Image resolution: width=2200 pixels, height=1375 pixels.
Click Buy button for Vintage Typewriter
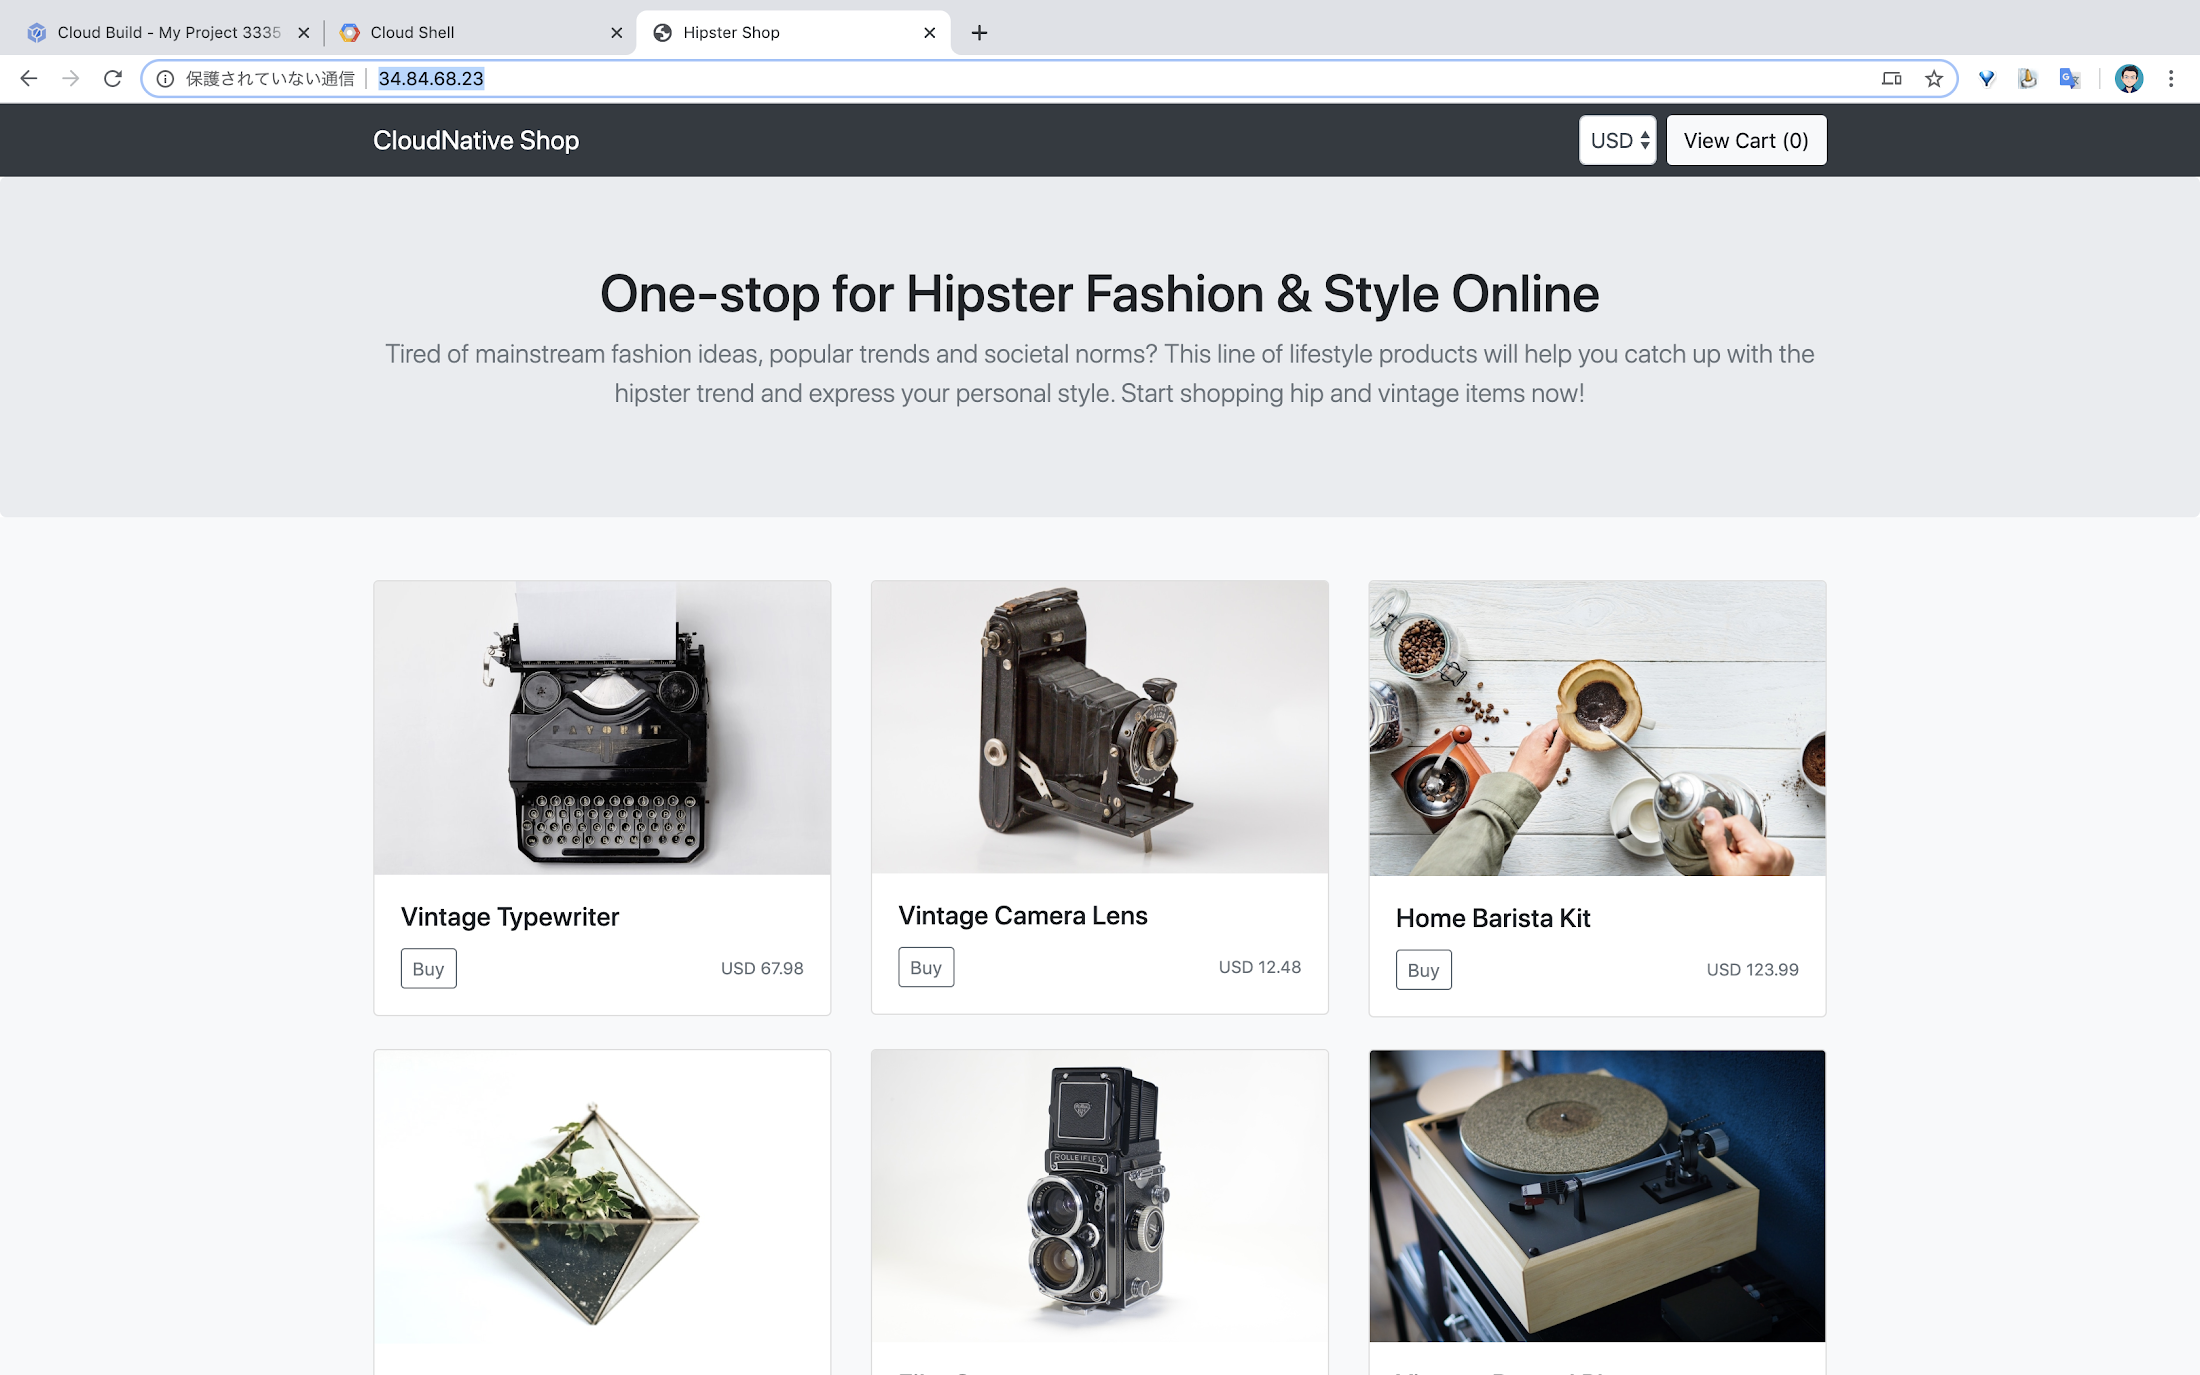(x=426, y=968)
